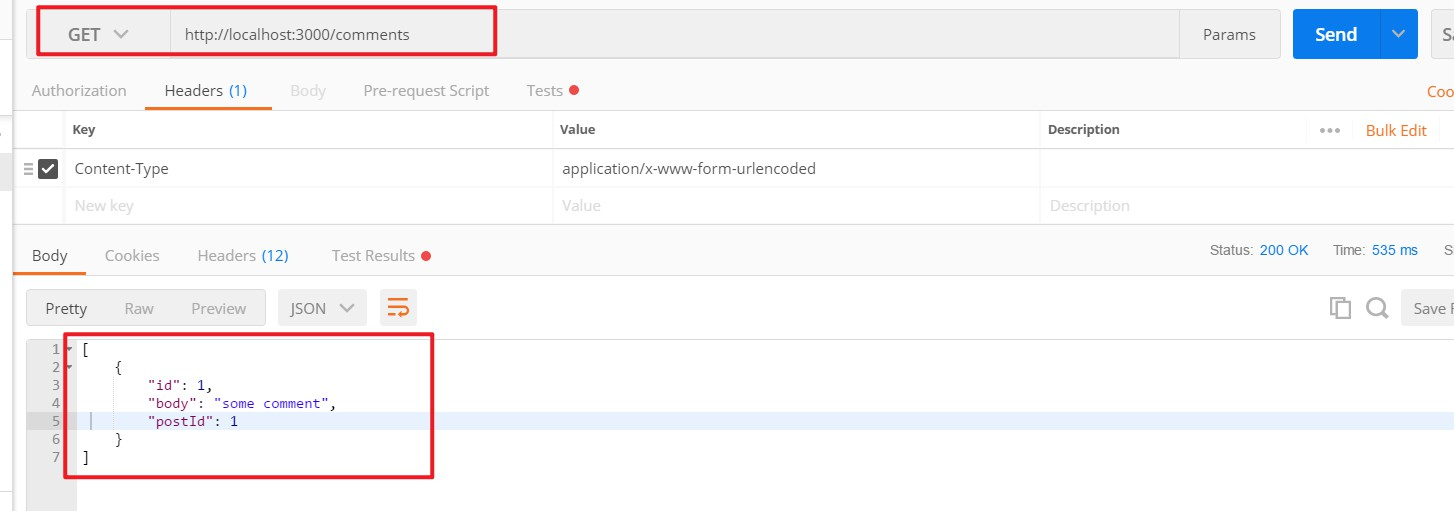Toggle the wrap lines icon
Screen dimensions: 1454x511
(398, 308)
